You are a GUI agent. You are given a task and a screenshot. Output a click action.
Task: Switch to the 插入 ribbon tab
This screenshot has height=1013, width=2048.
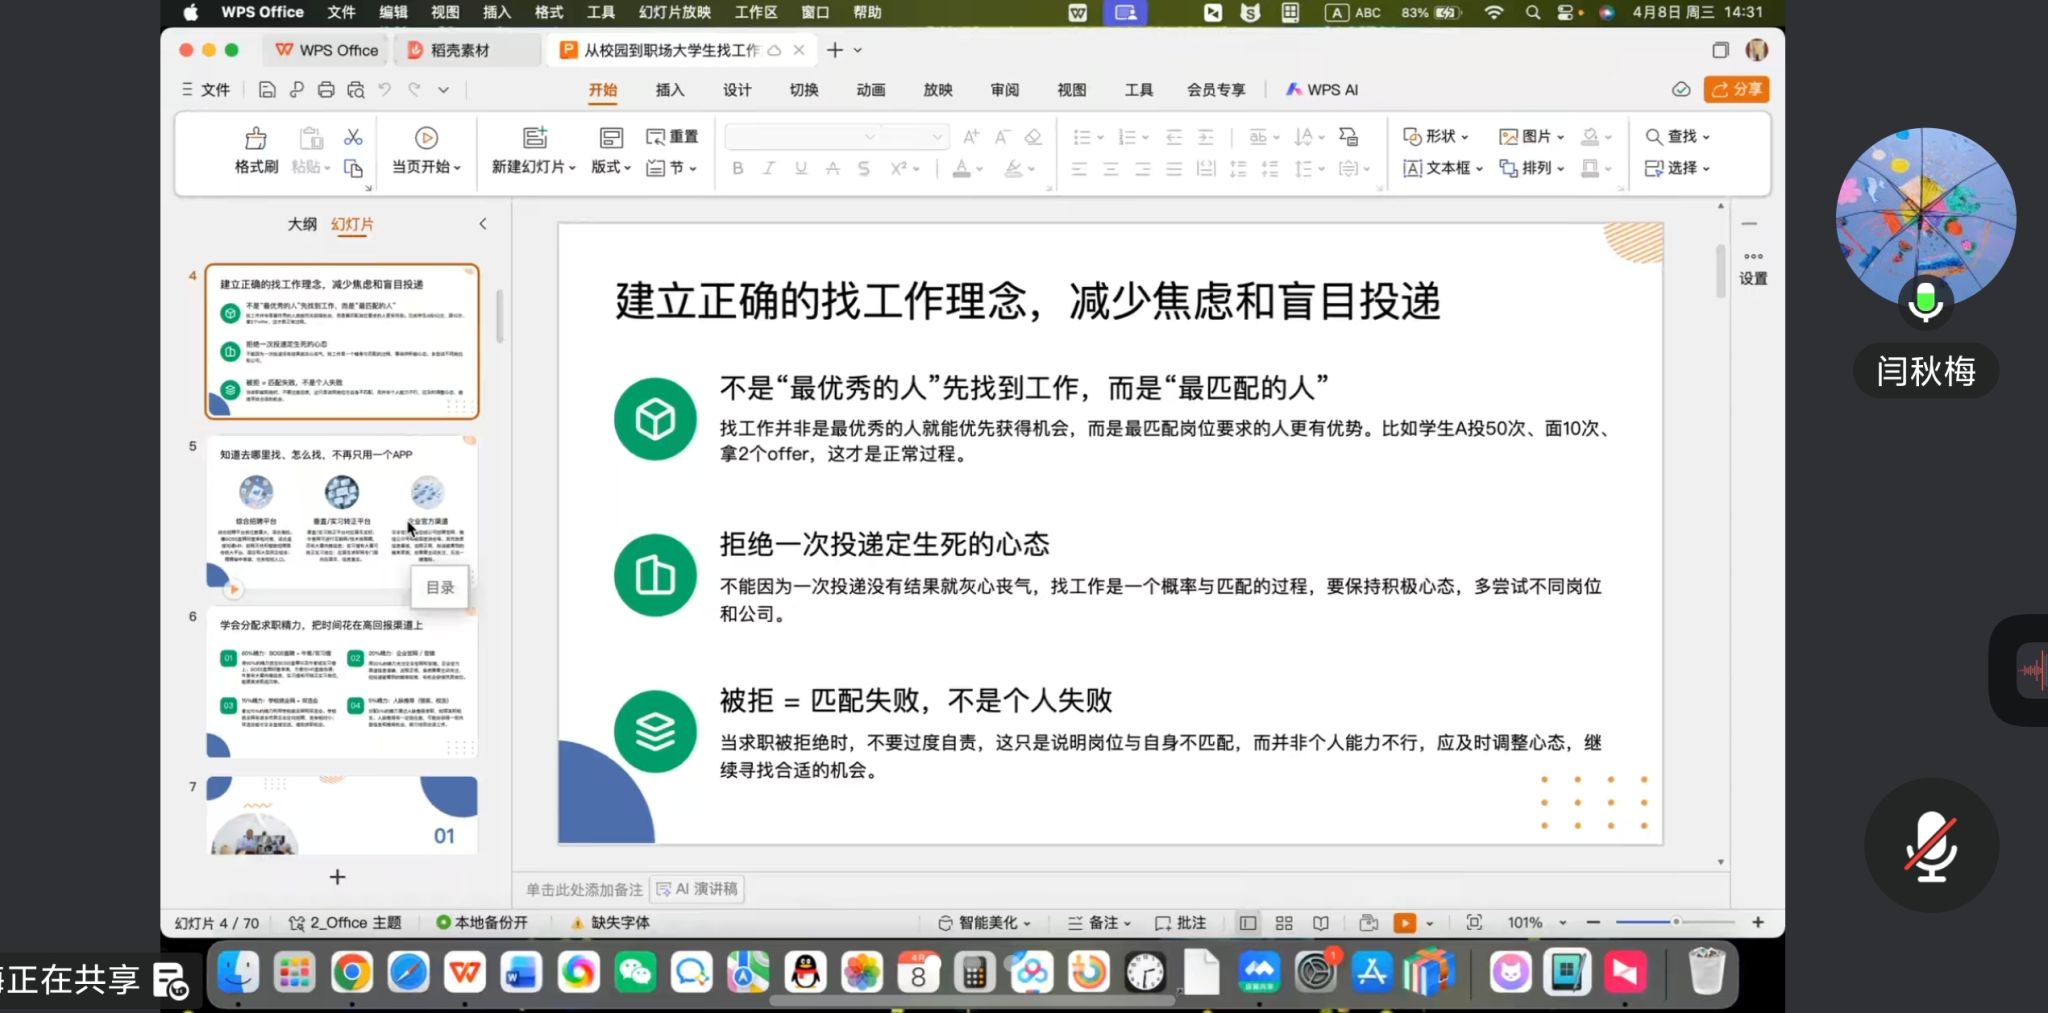(x=669, y=90)
